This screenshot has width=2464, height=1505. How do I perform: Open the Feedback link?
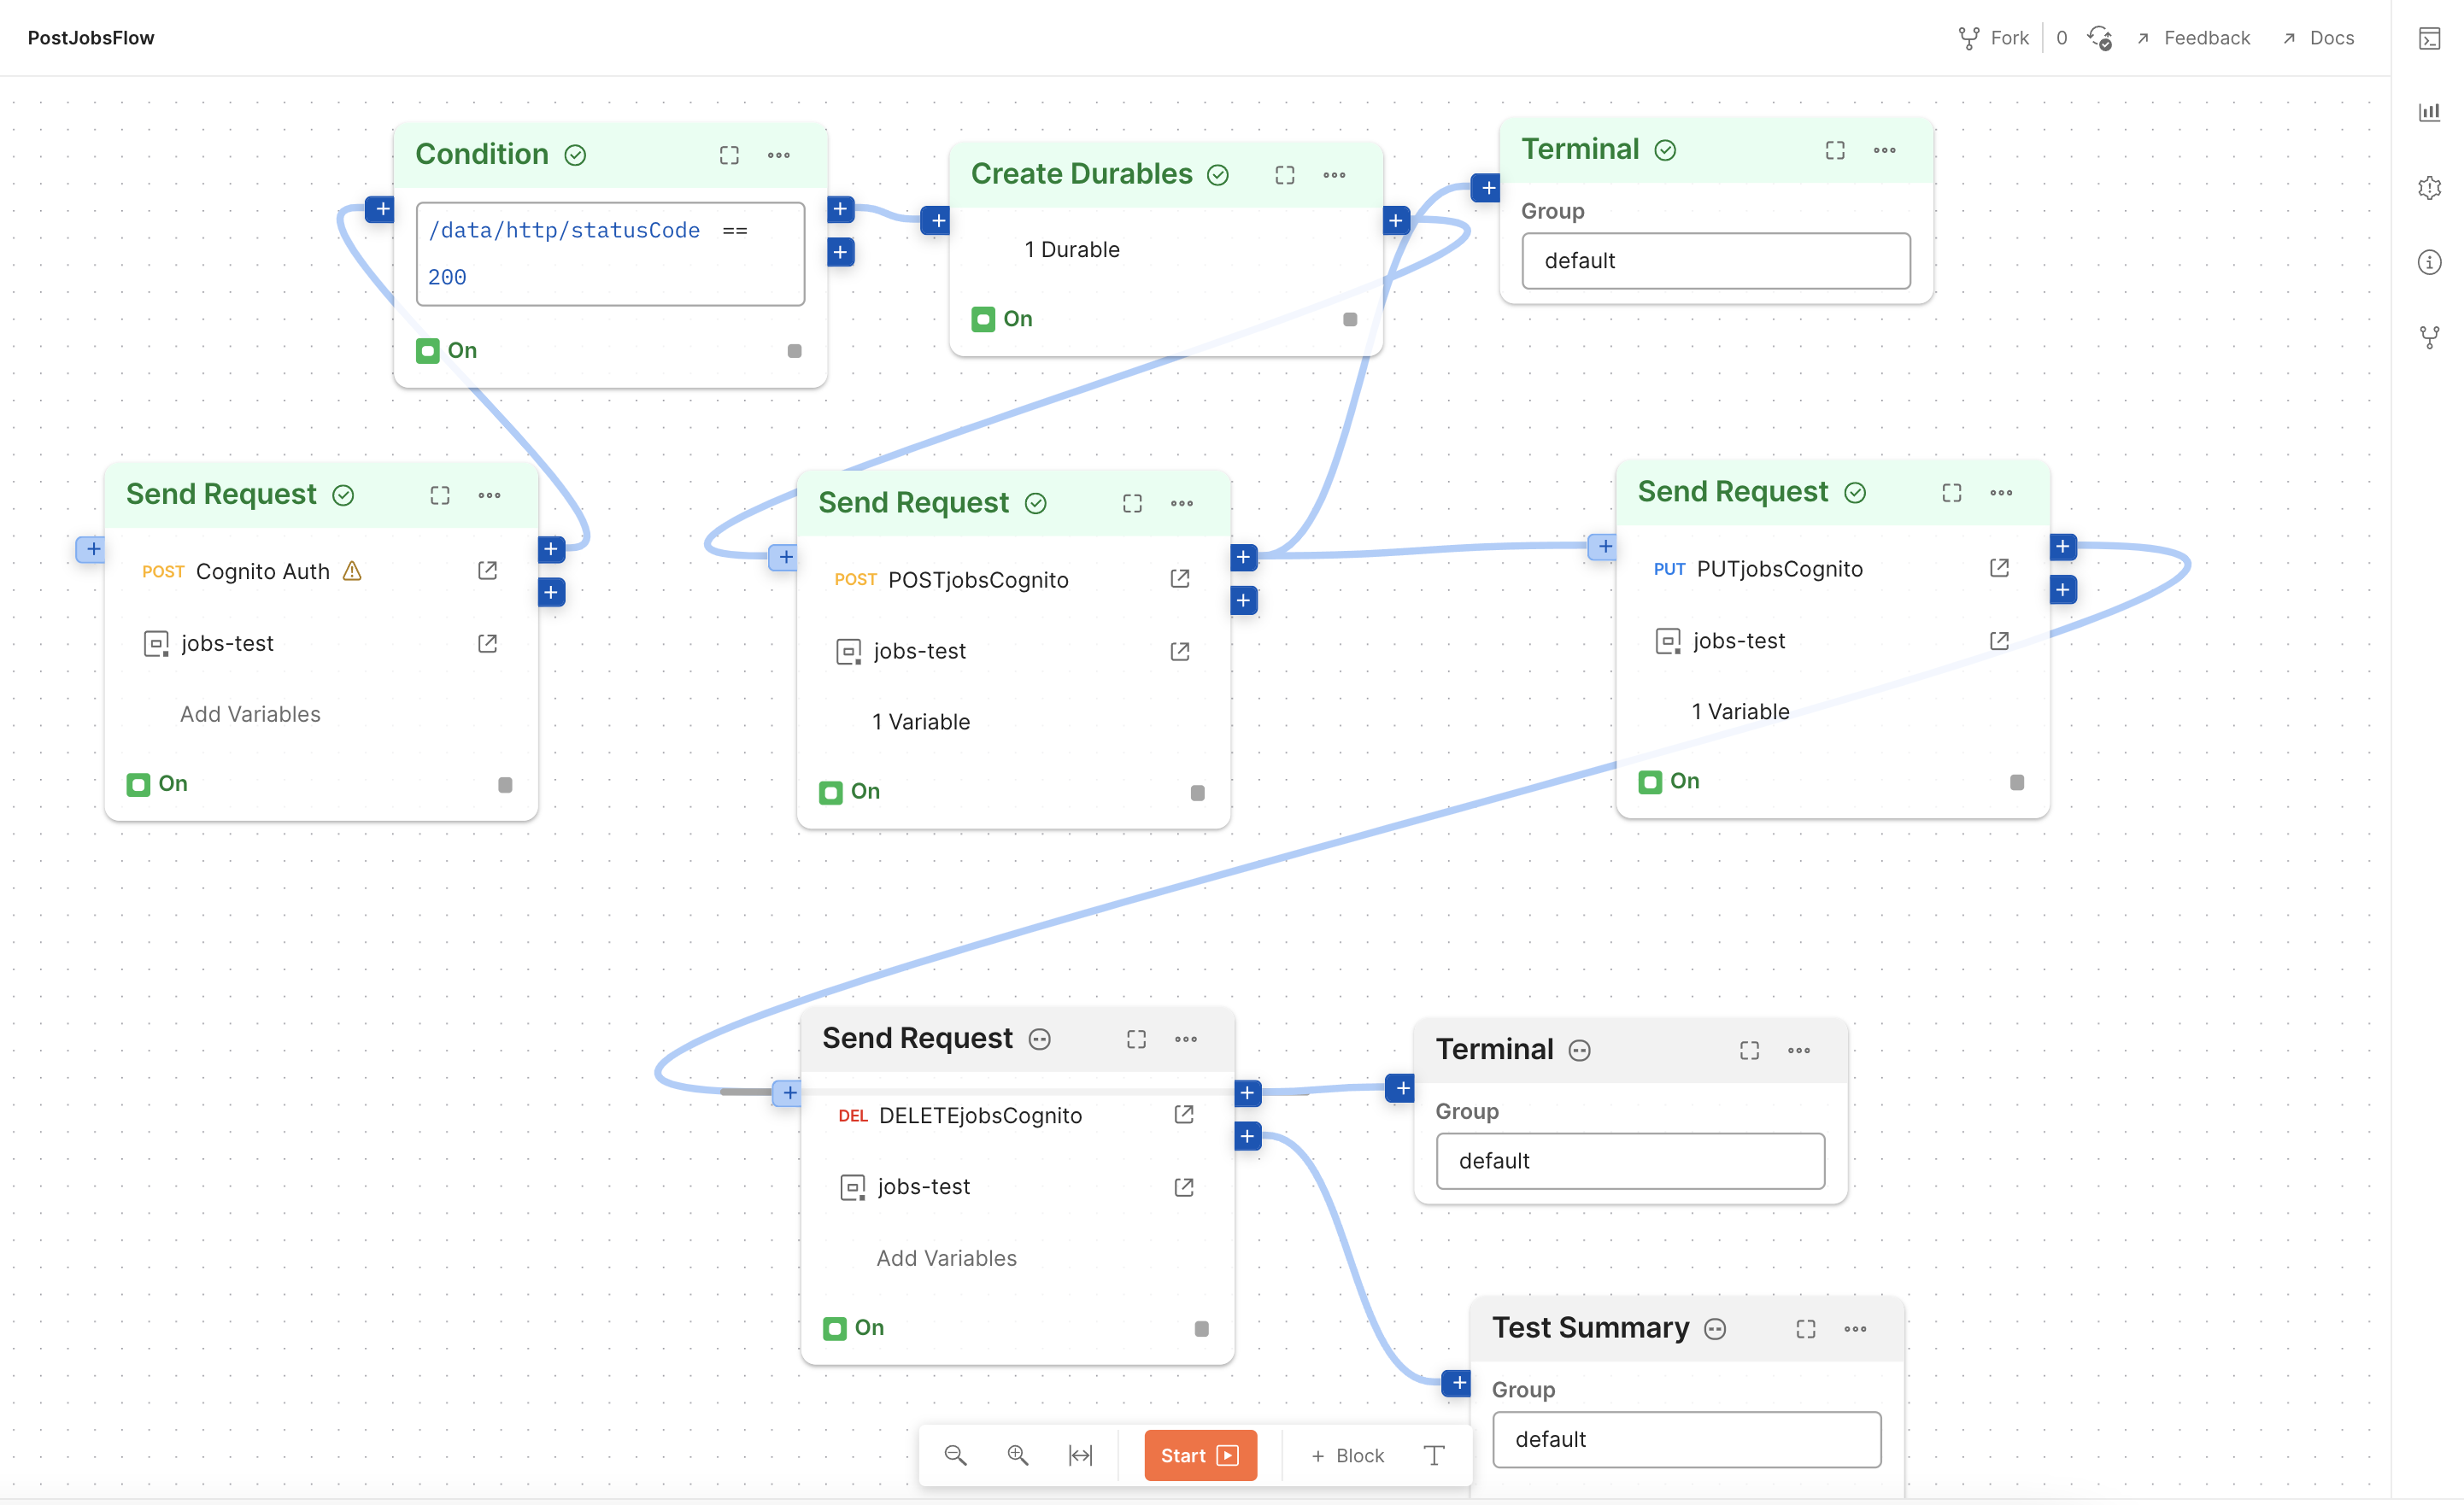[2193, 38]
